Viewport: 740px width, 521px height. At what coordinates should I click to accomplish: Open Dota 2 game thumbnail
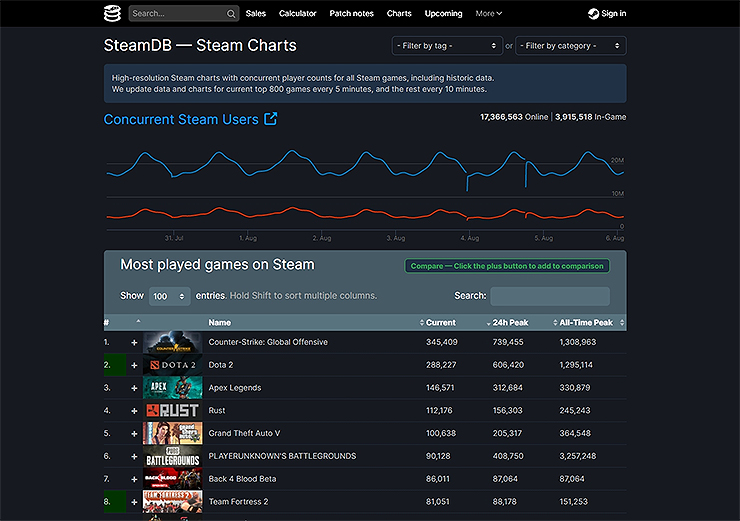pyautogui.click(x=173, y=365)
